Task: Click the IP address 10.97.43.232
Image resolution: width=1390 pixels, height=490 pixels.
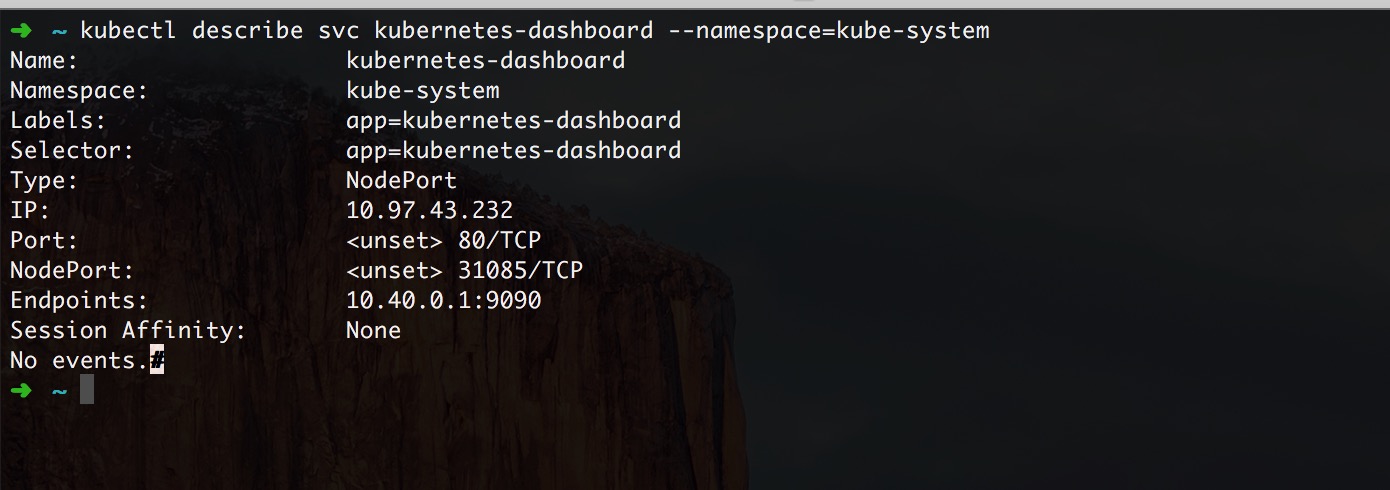Action: coord(430,211)
